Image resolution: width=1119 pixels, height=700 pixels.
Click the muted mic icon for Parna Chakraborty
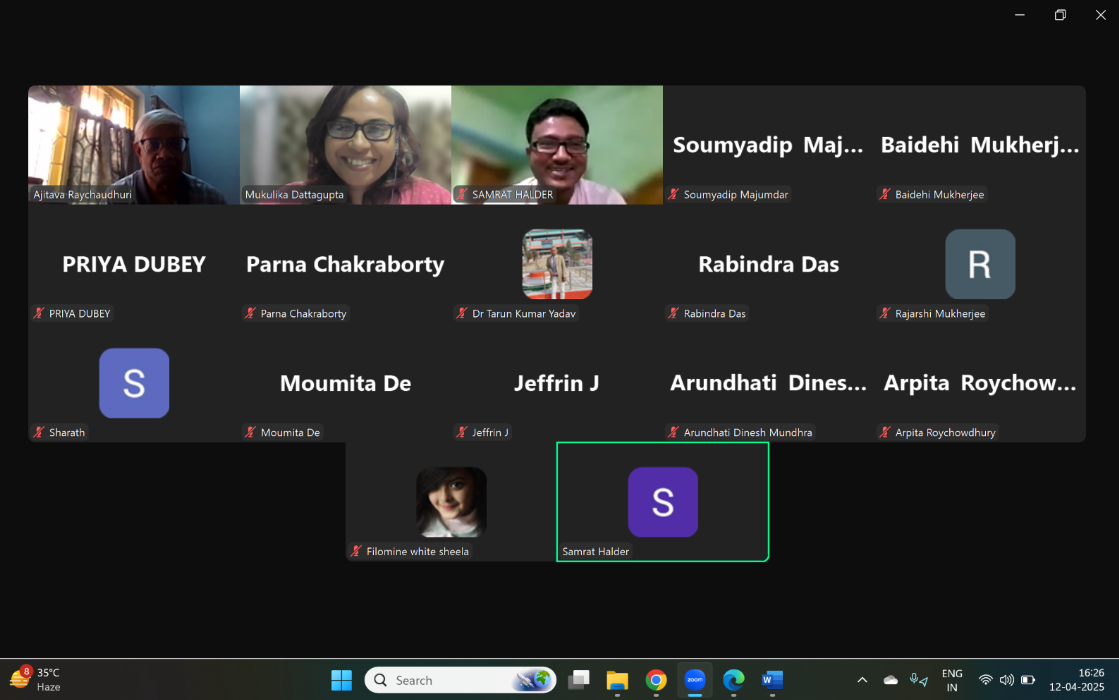tap(250, 313)
